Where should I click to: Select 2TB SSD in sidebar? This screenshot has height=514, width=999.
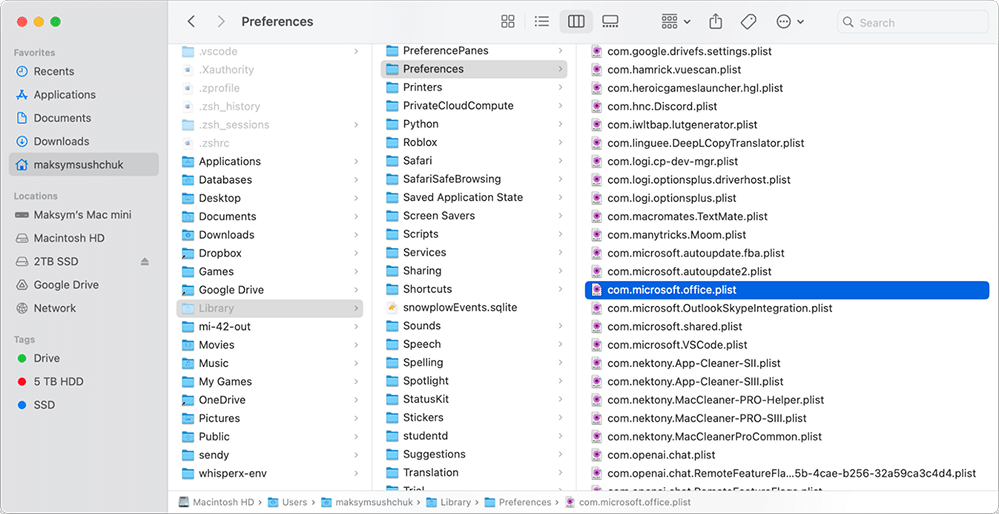click(x=56, y=261)
